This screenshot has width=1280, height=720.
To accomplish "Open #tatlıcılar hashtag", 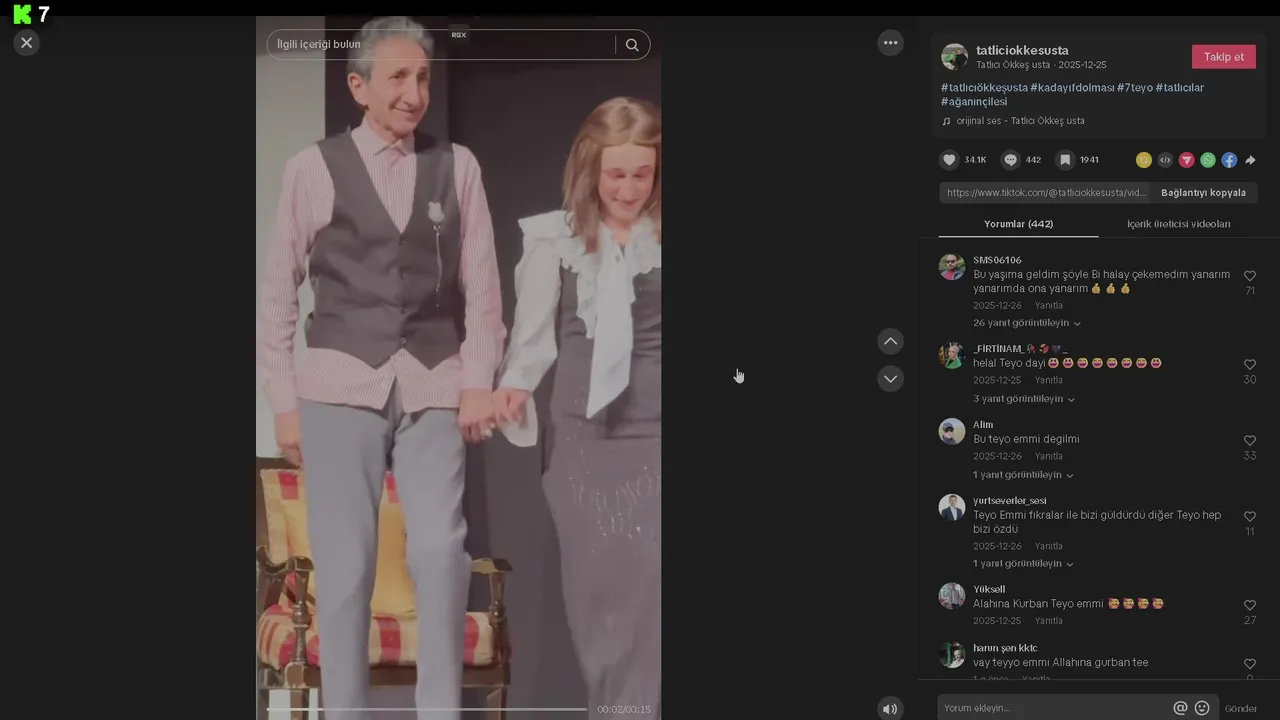I will pyautogui.click(x=1180, y=88).
